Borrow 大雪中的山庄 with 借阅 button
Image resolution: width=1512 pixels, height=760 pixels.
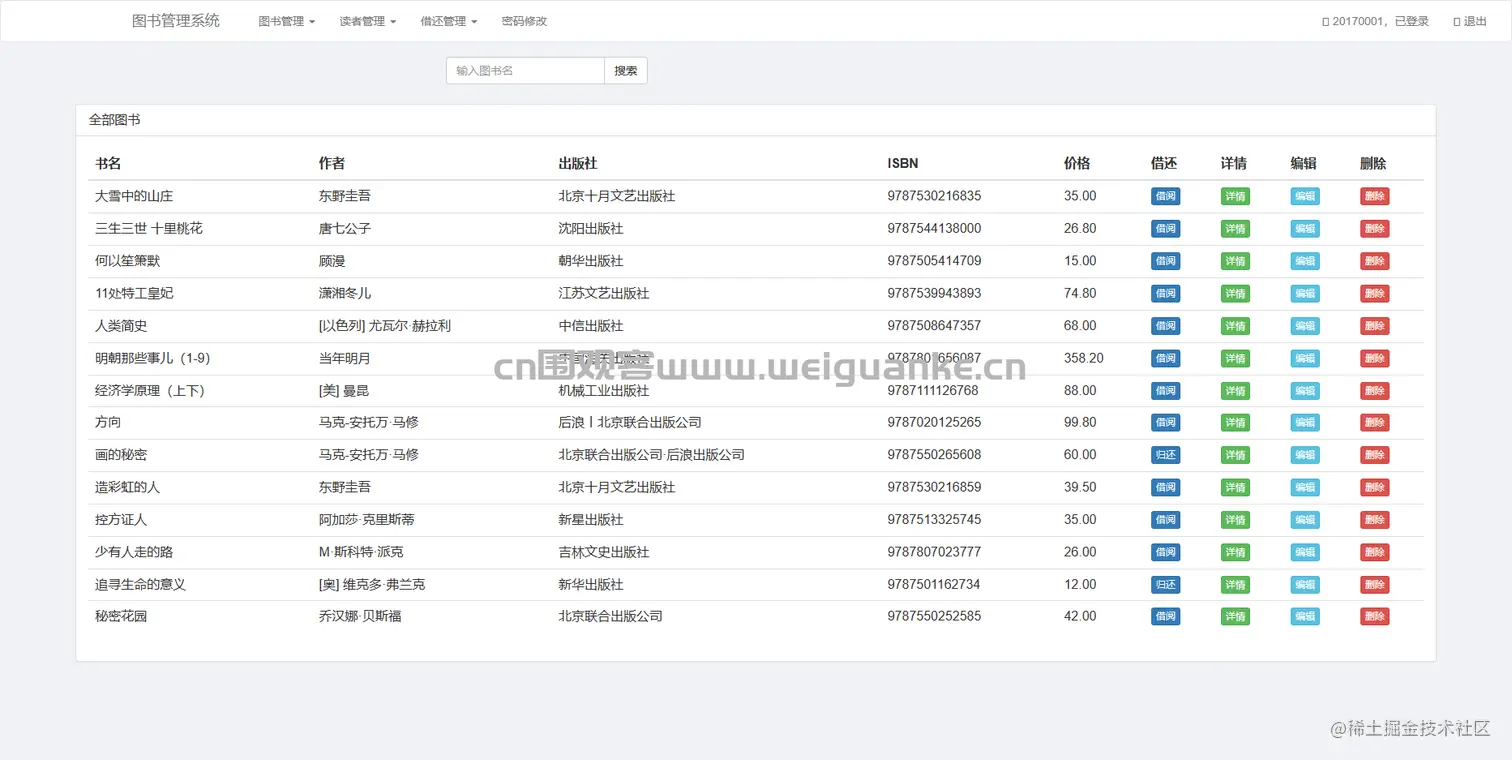(1165, 197)
